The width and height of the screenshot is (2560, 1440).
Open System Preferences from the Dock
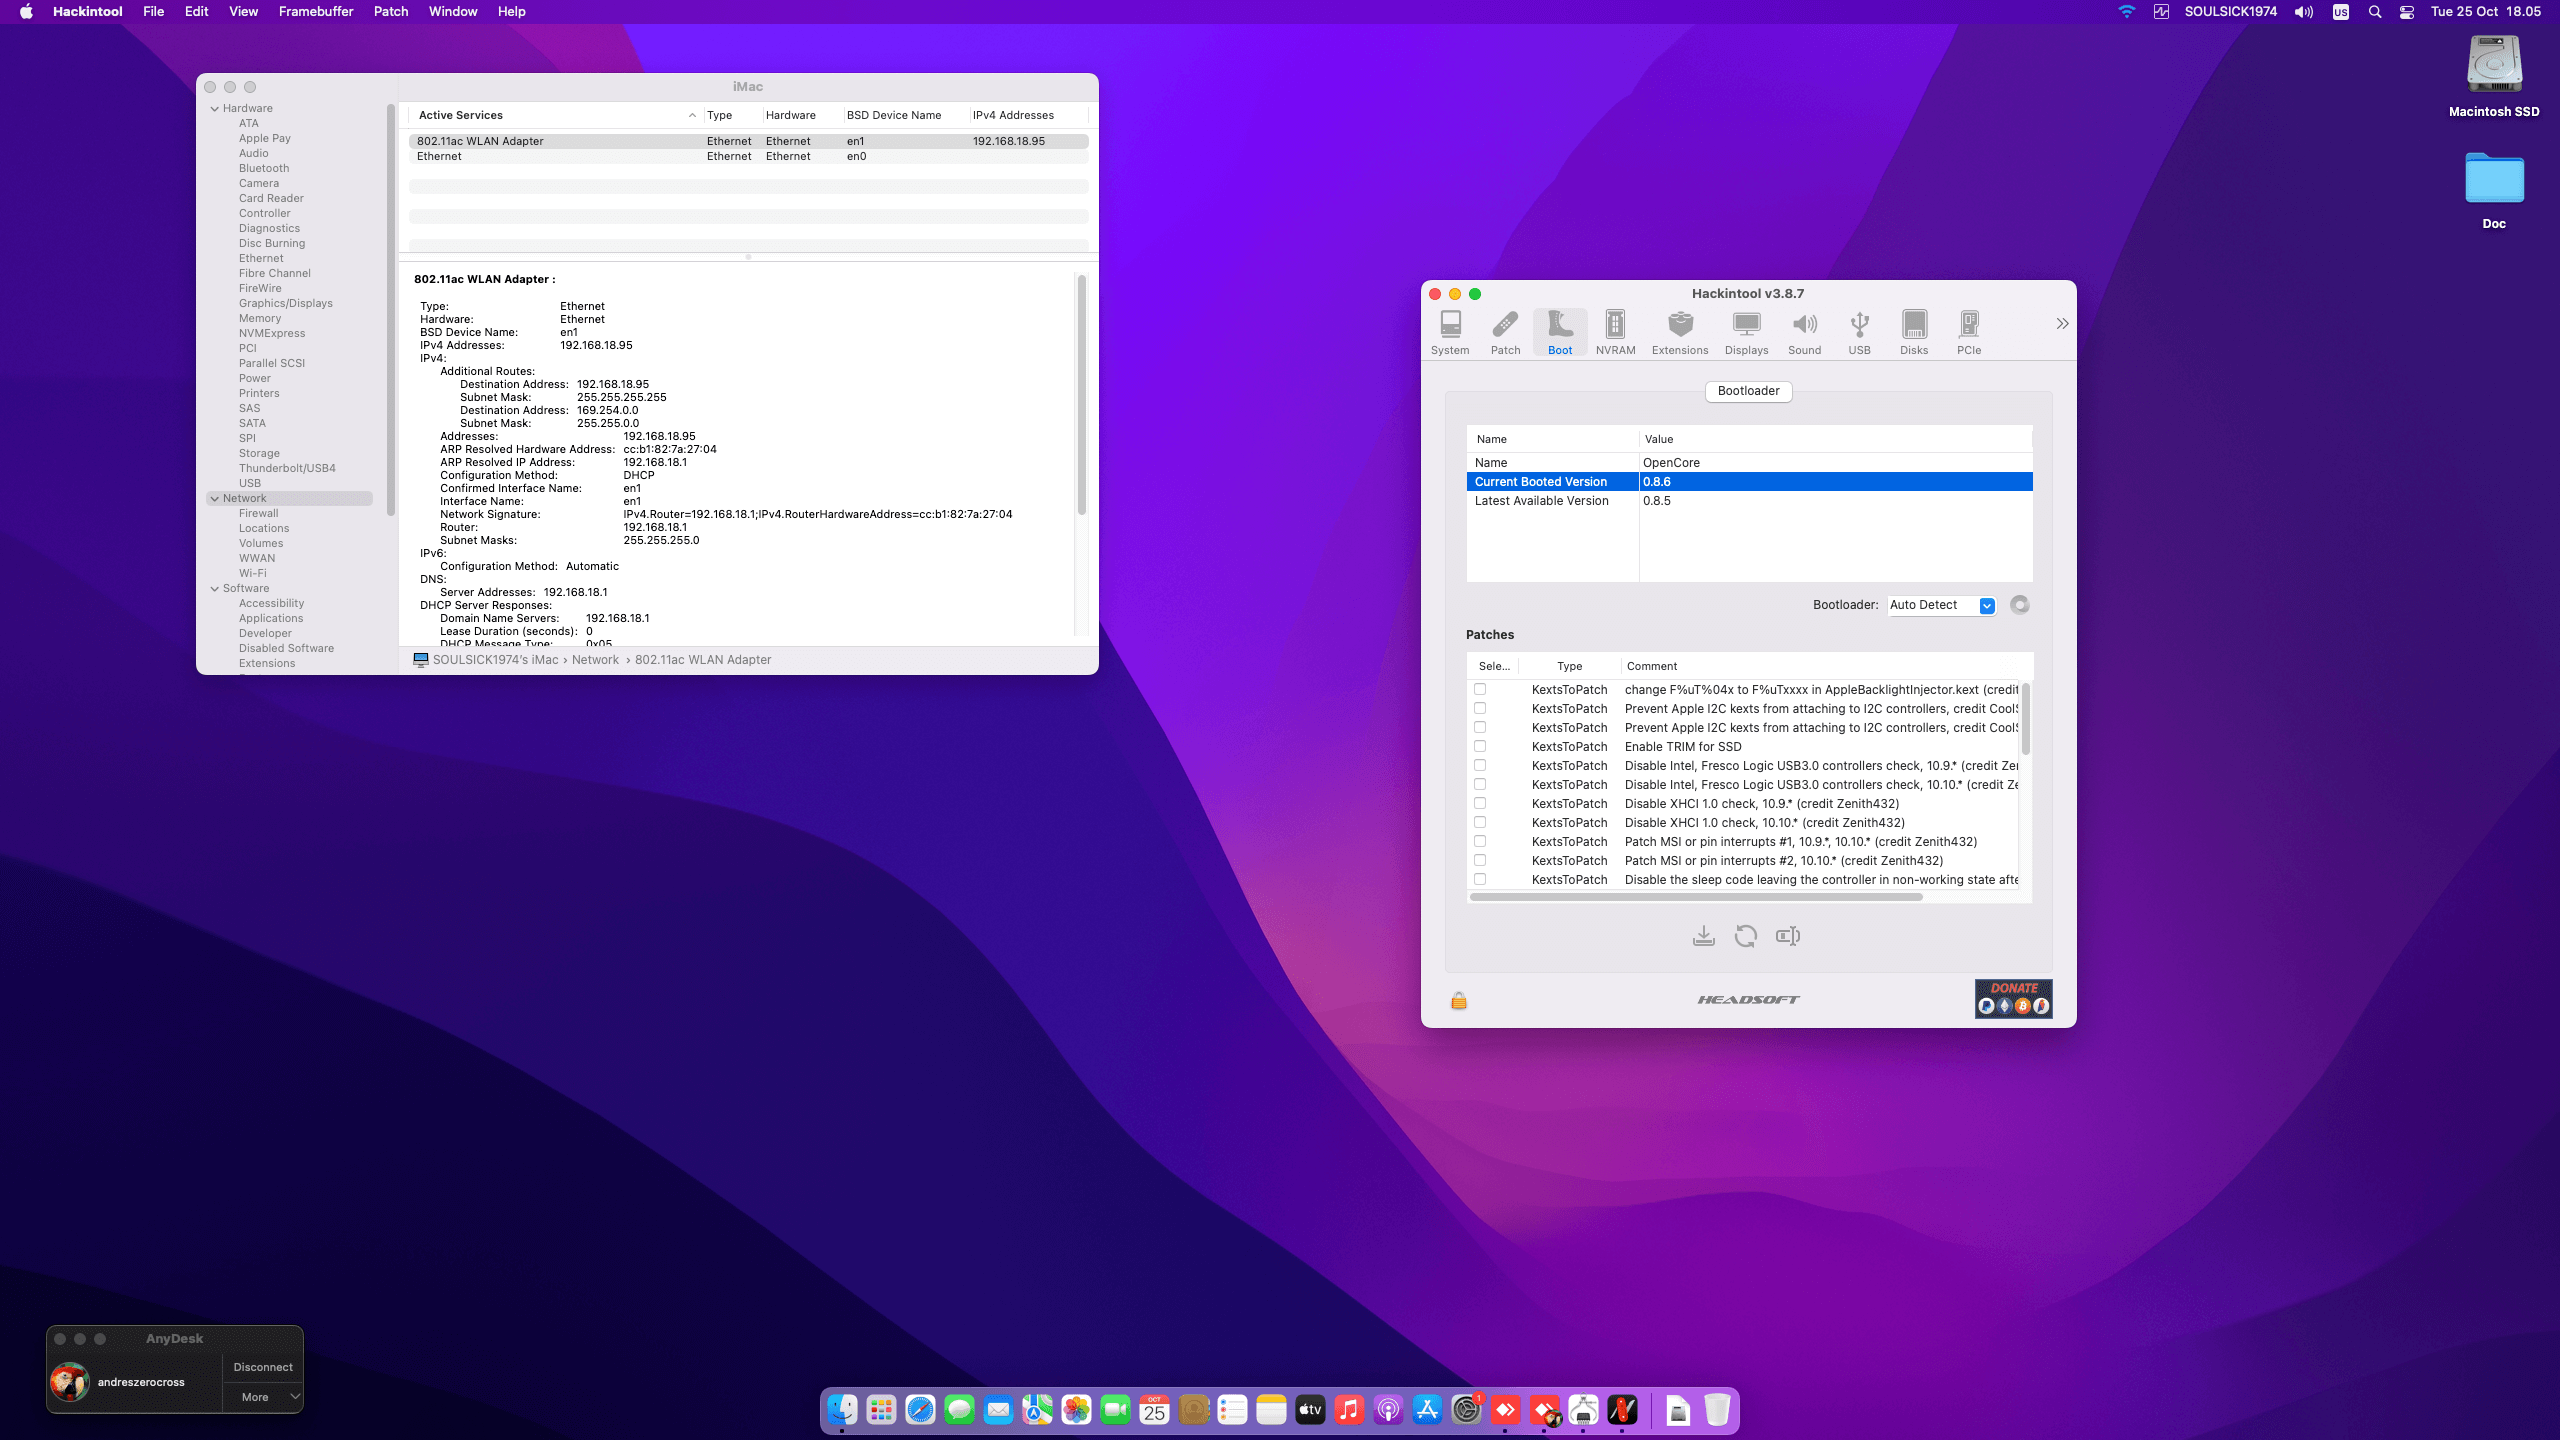pyautogui.click(x=1467, y=1410)
